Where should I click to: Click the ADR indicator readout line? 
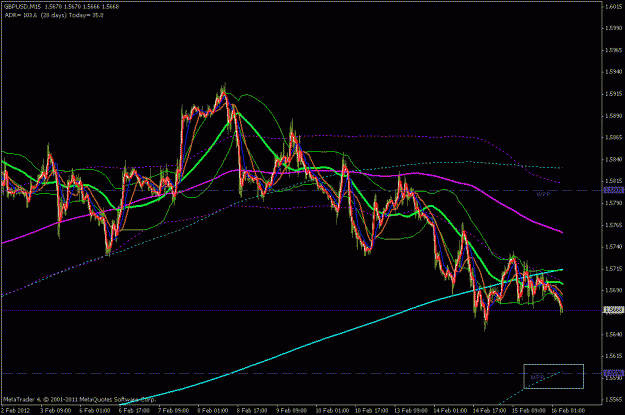point(54,15)
